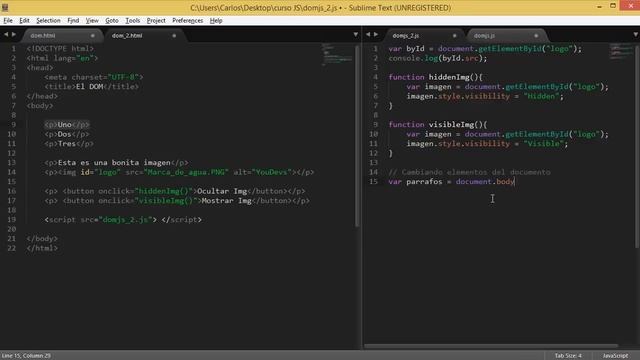
Task: Click the Mostrar Img button line
Action: 177,201
